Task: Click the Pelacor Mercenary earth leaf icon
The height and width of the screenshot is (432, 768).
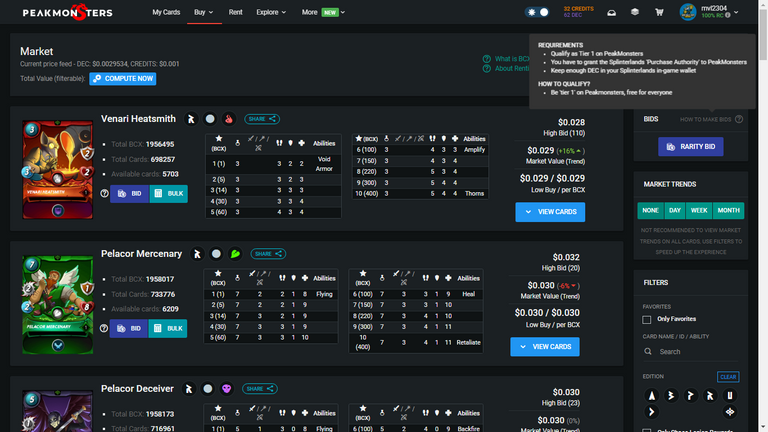Action: (x=235, y=254)
